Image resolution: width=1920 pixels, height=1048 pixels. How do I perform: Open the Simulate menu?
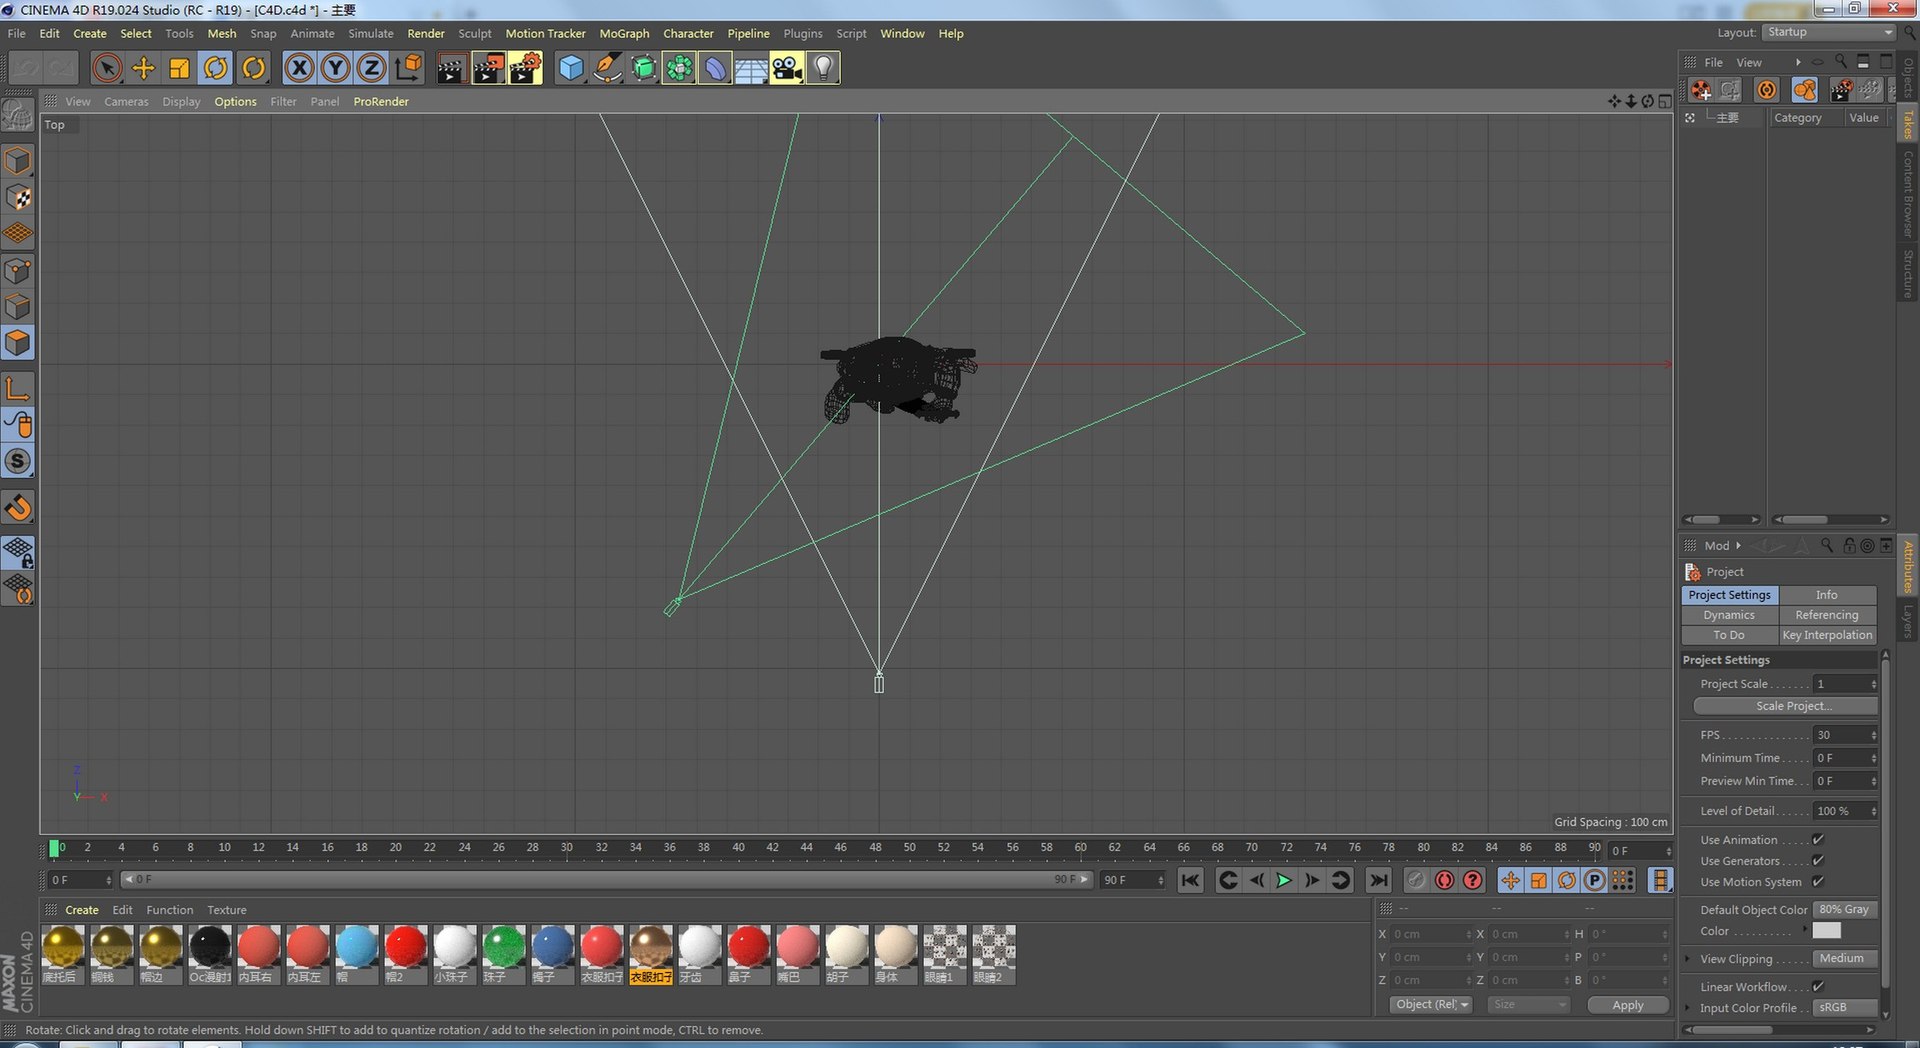click(370, 34)
